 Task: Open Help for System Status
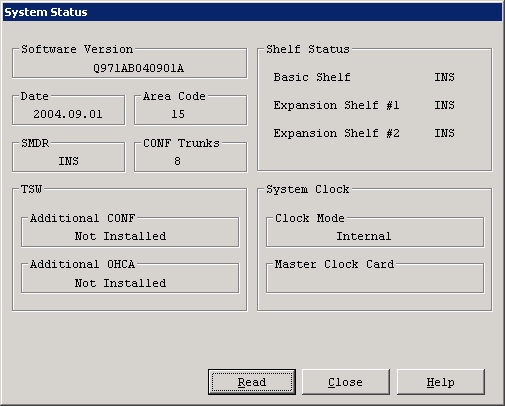(x=440, y=382)
